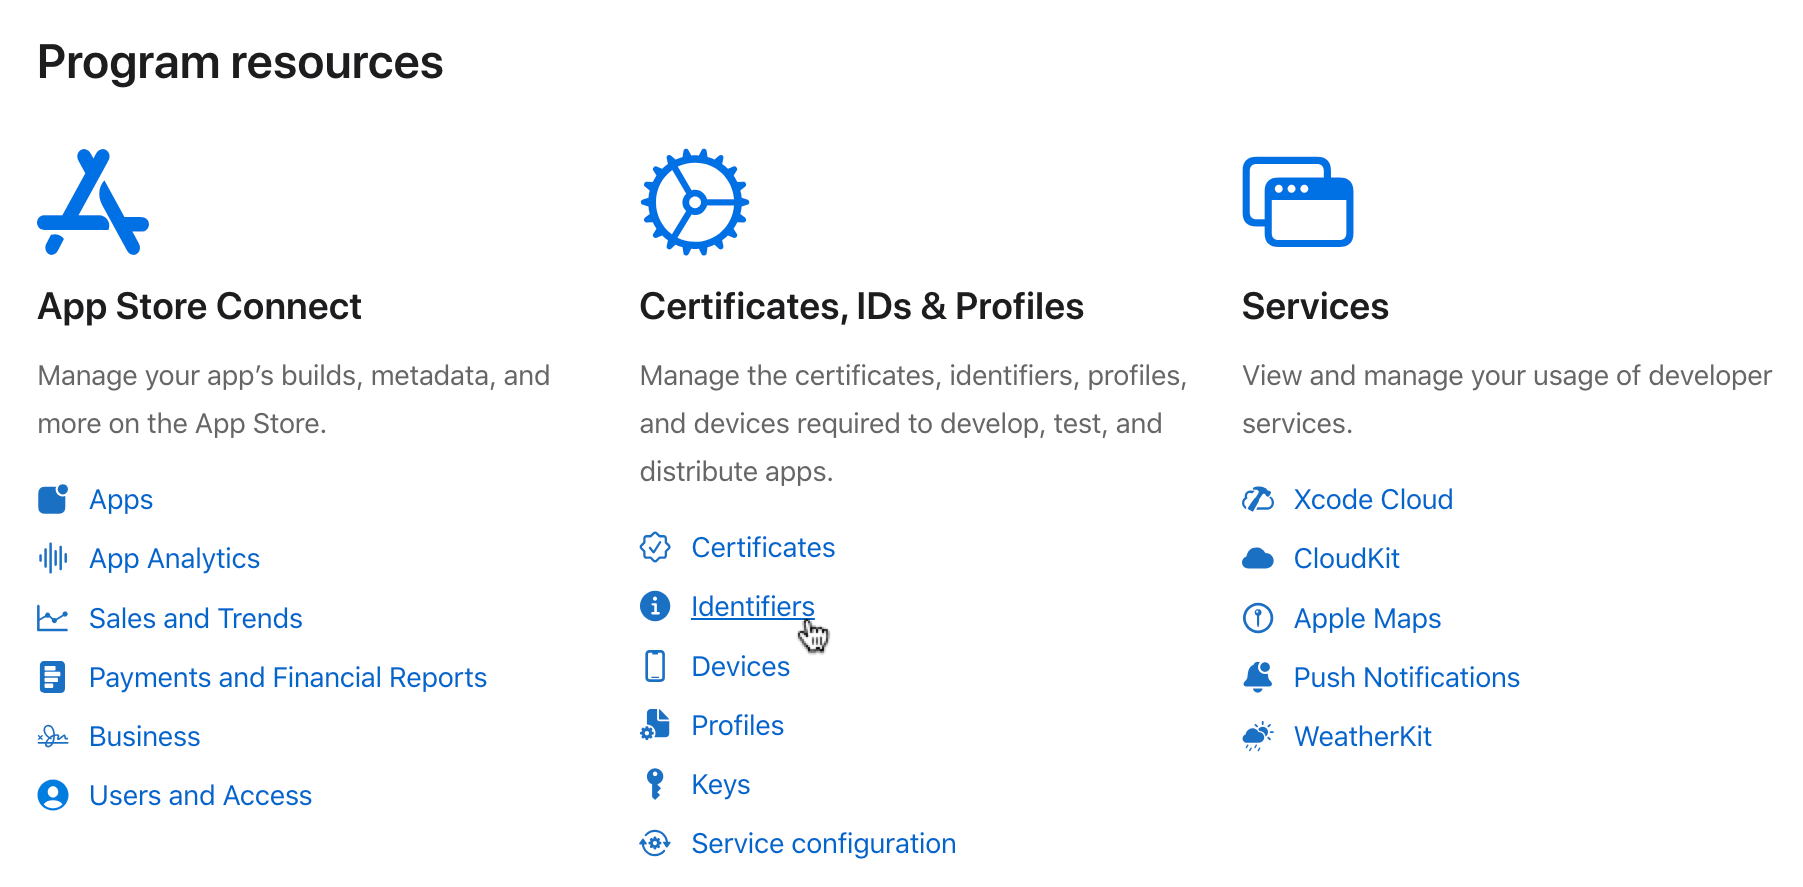Screen dimensions: 1803x887
Task: Open the Certificates link
Action: [x=763, y=547]
